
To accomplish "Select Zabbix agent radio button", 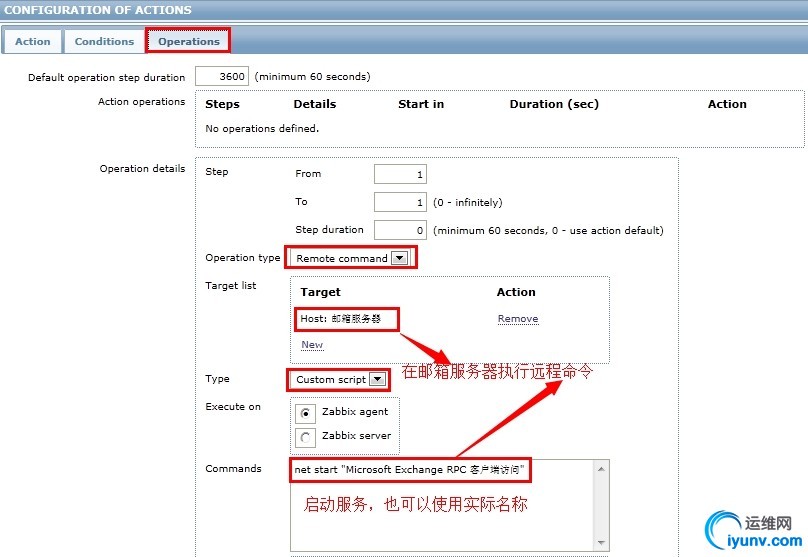I will coord(305,413).
